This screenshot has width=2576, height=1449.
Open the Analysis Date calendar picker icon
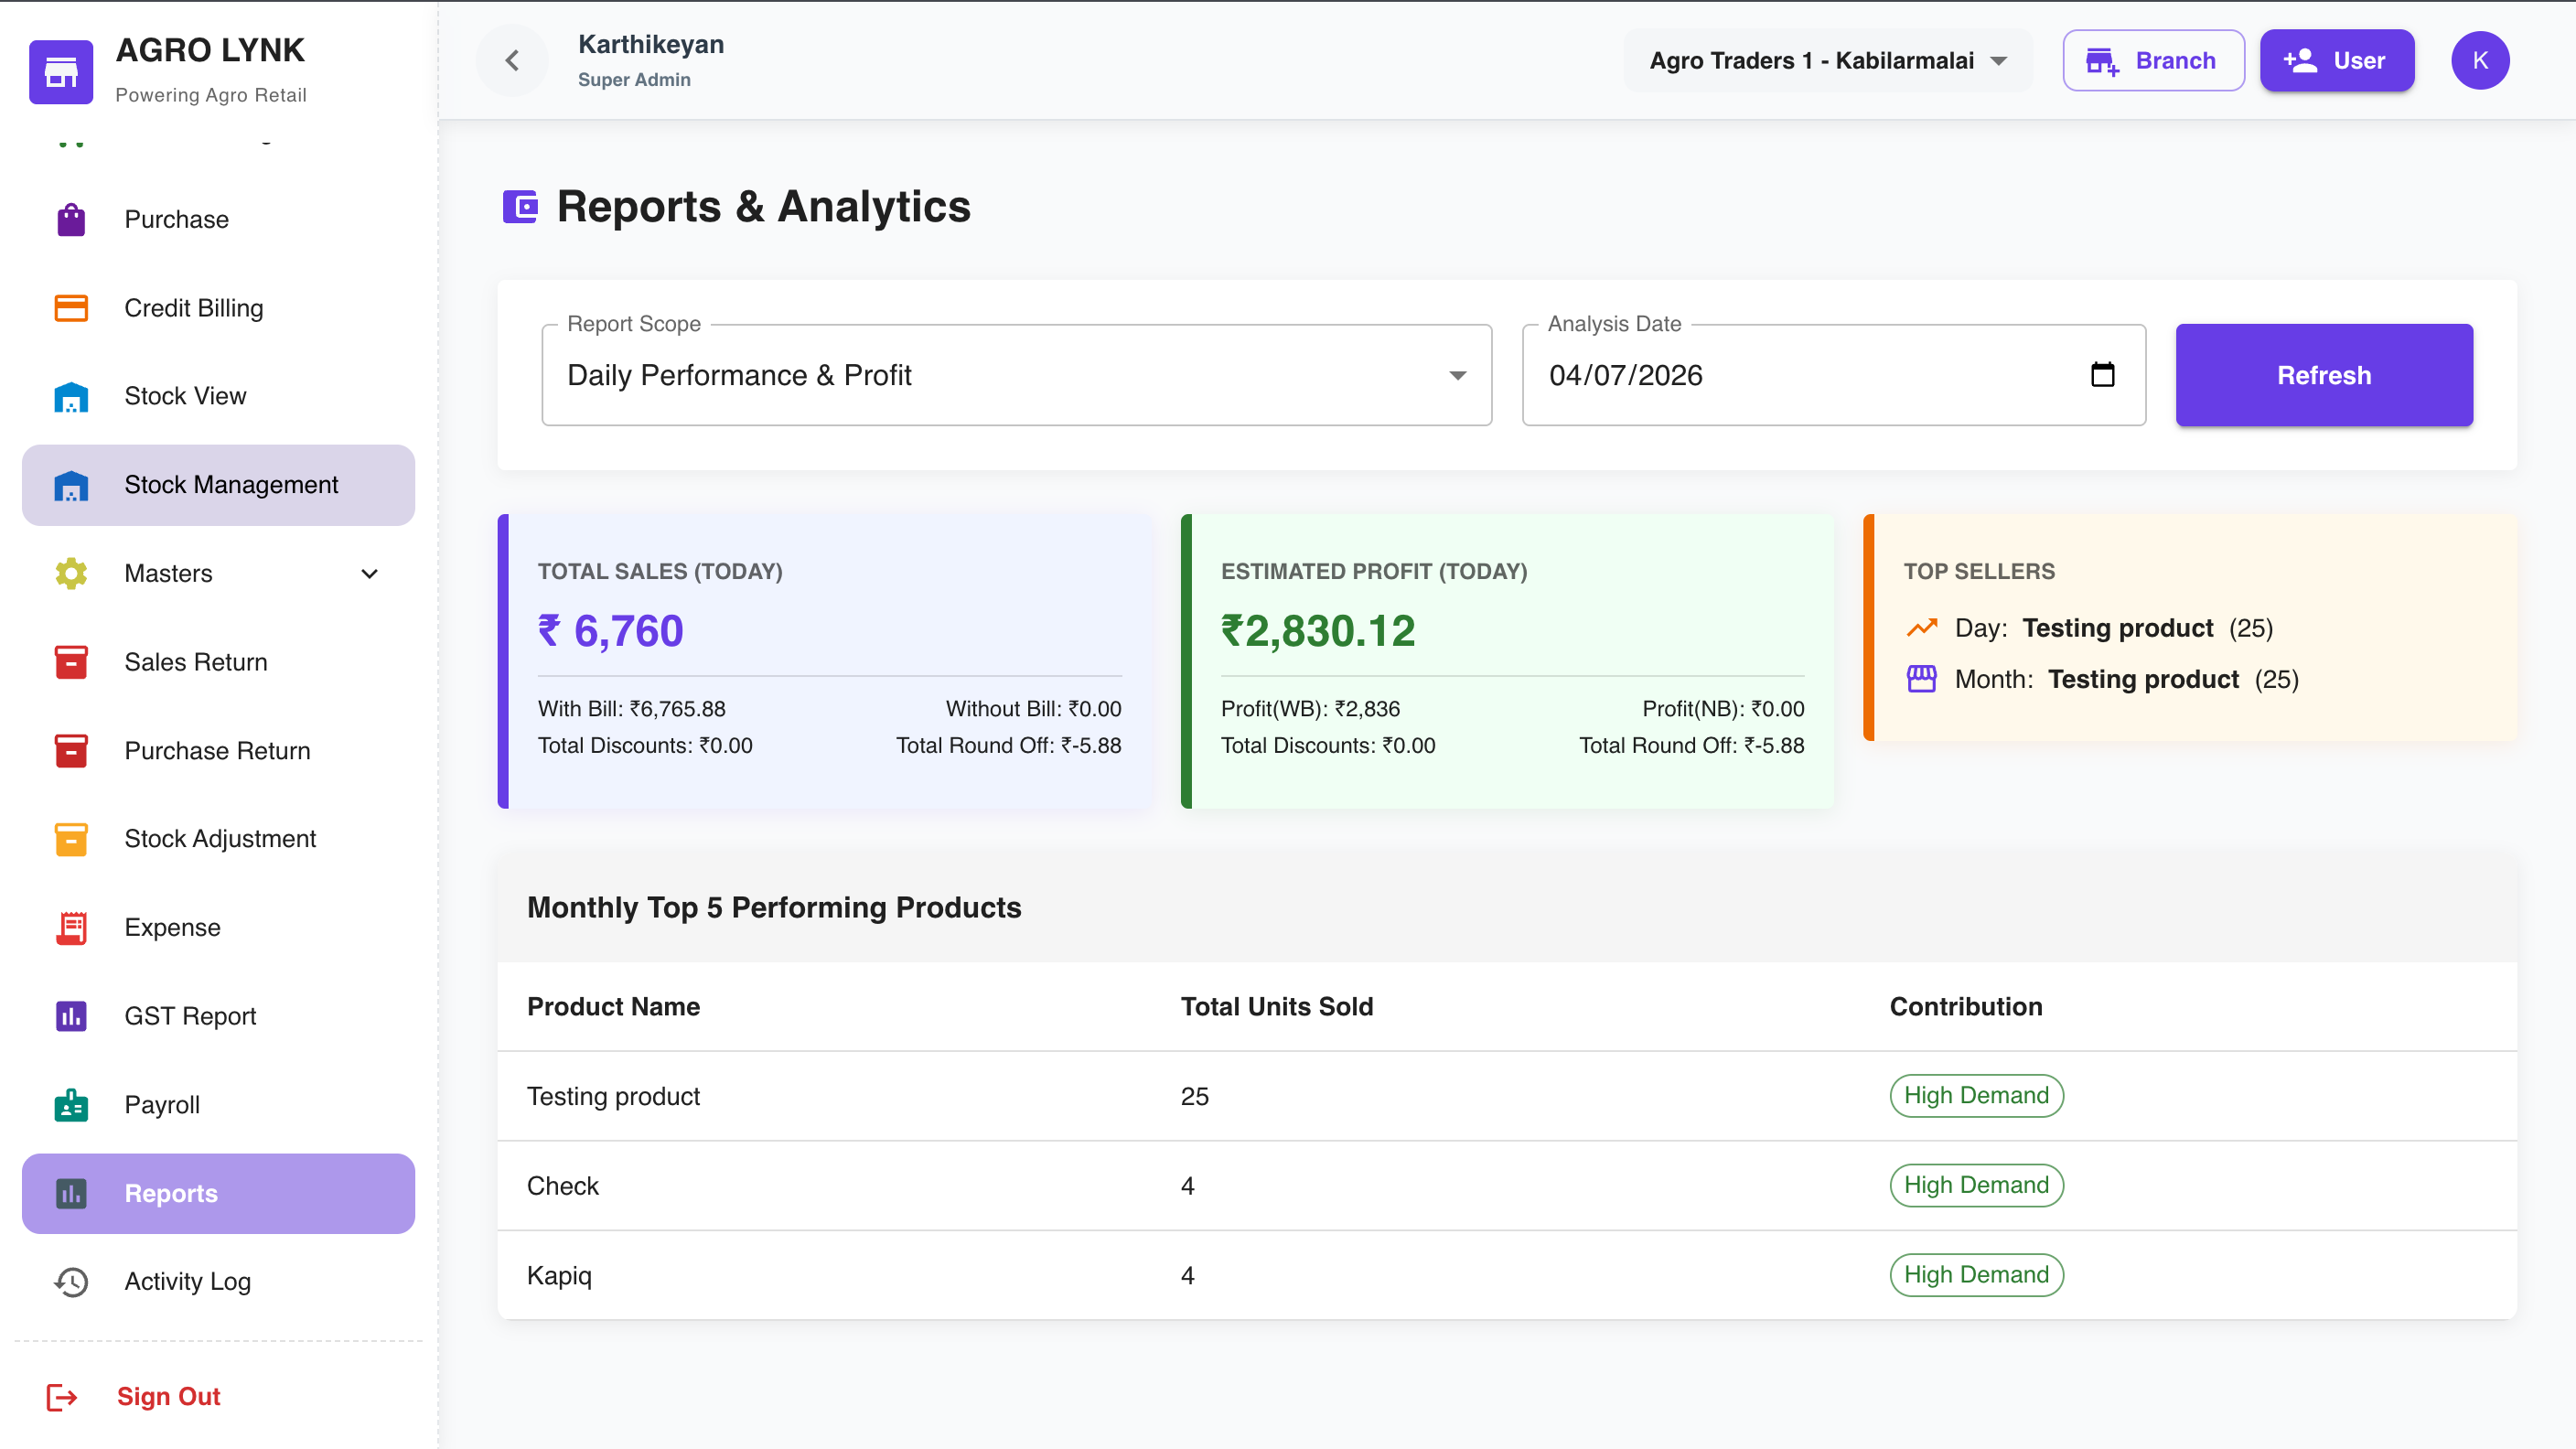click(x=2103, y=375)
